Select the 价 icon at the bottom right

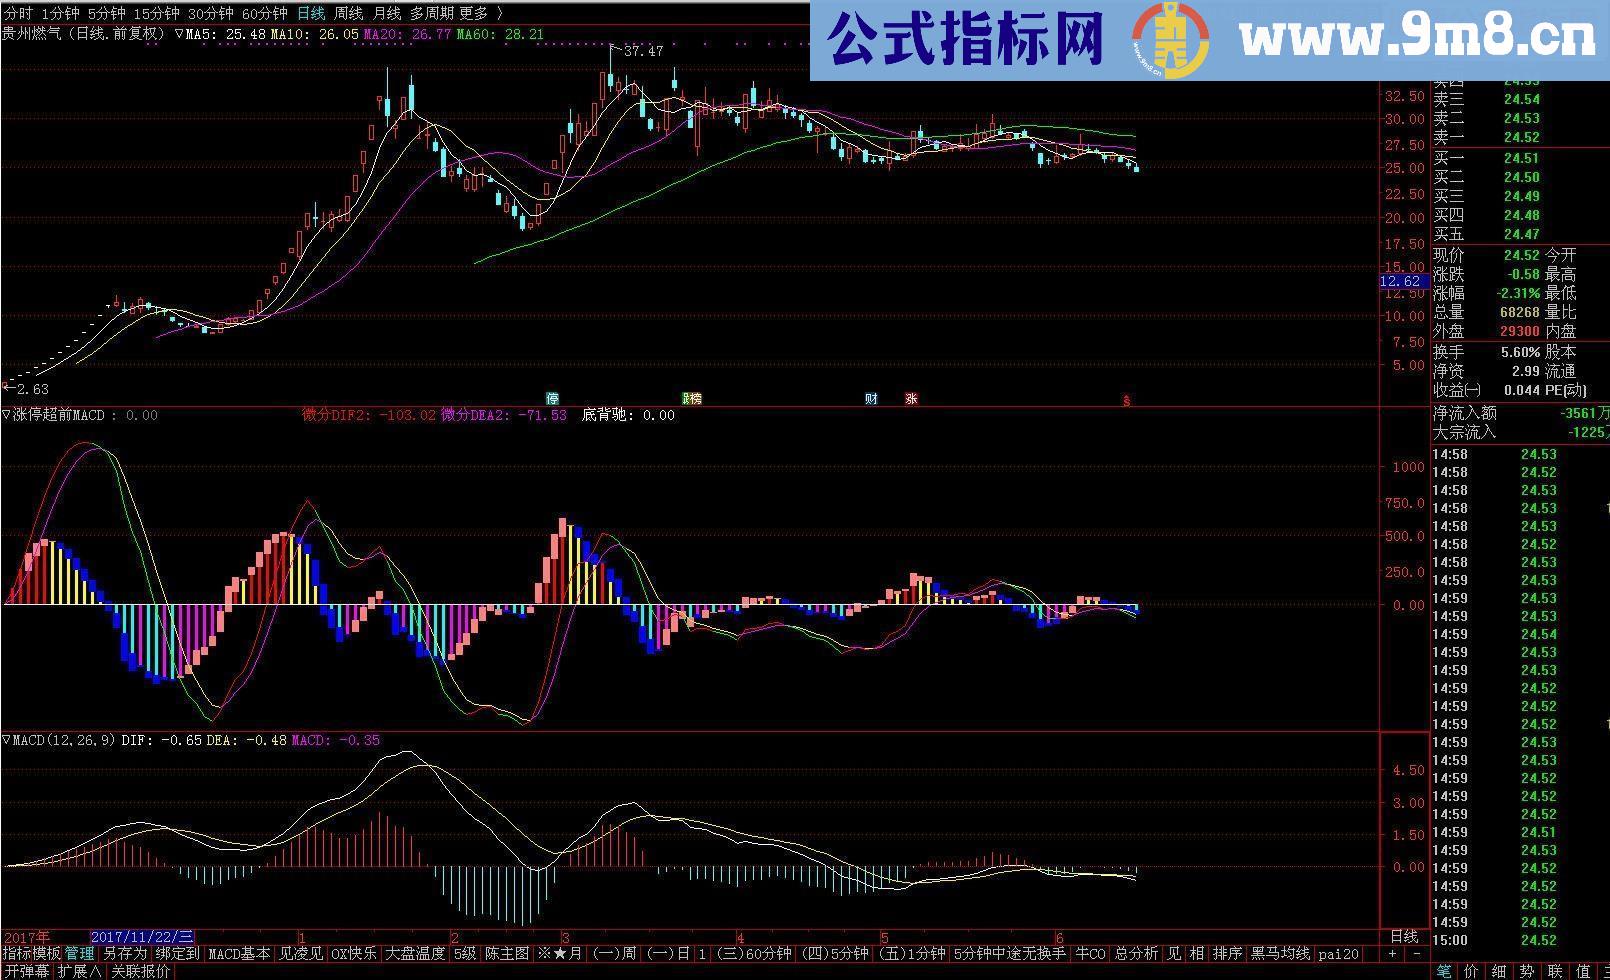[x=1472, y=970]
